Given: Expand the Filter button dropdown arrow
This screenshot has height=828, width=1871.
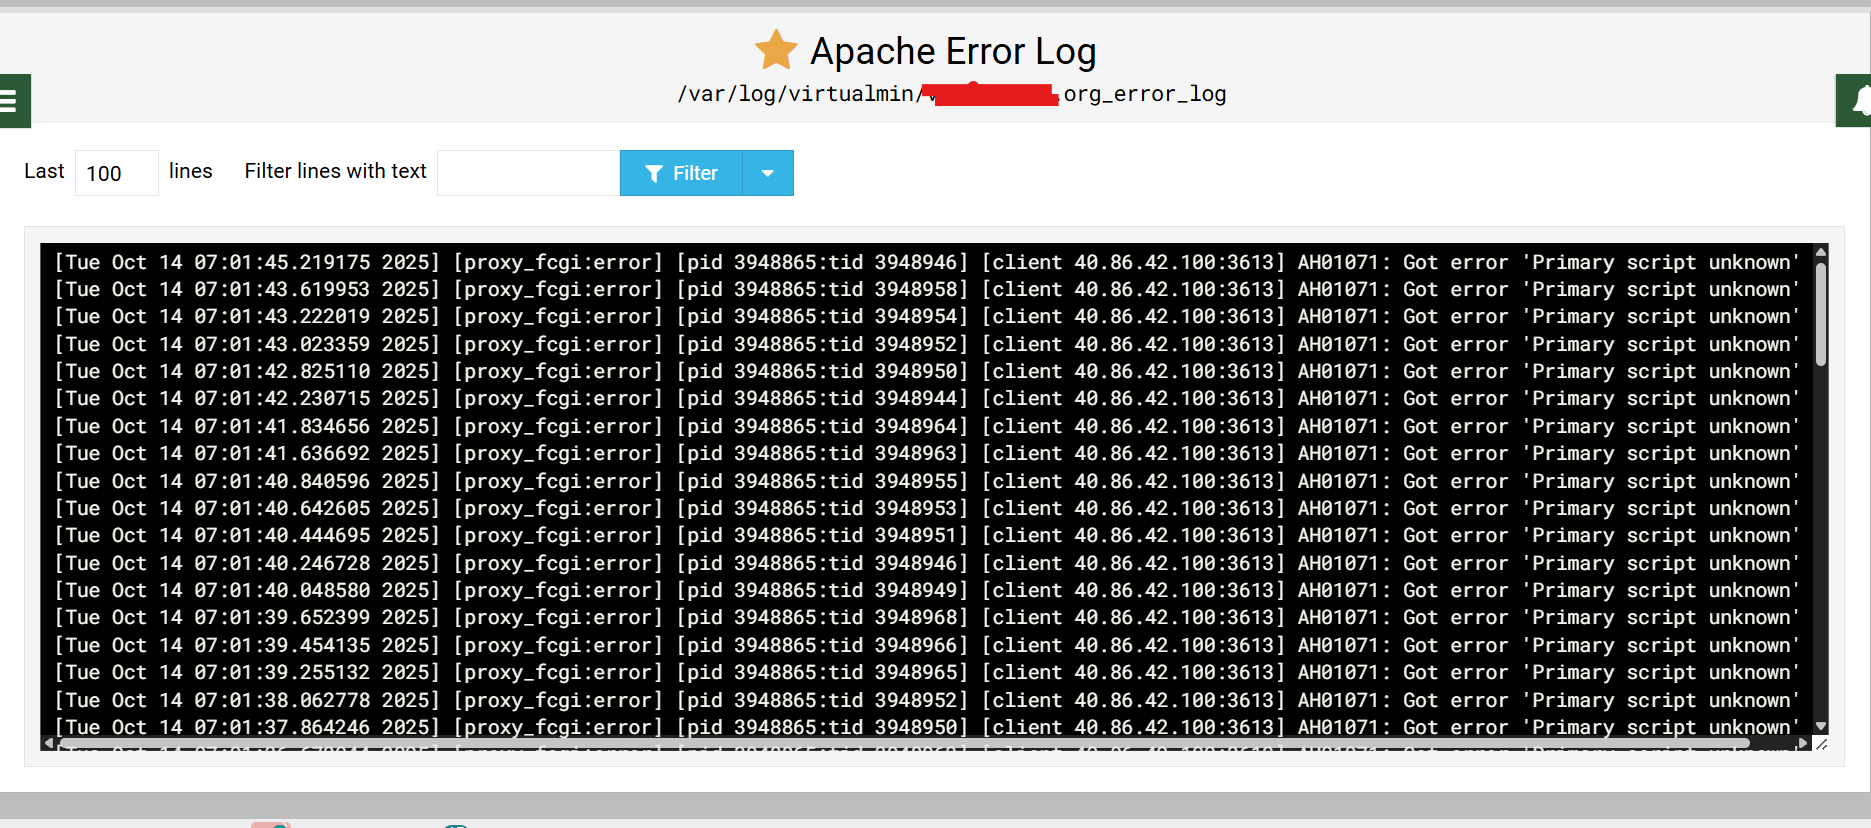Looking at the screenshot, I should pyautogui.click(x=767, y=173).
